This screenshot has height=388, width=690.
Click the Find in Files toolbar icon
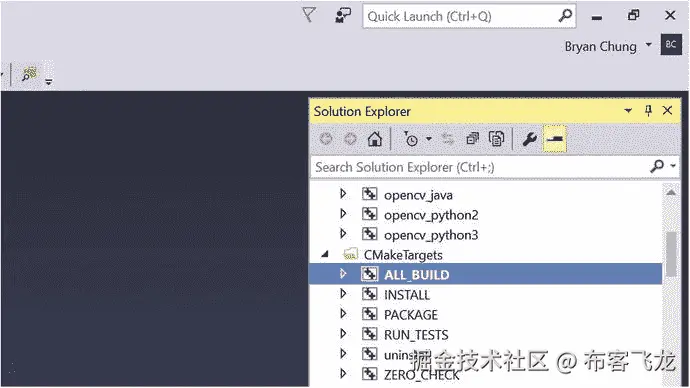tap(29, 74)
